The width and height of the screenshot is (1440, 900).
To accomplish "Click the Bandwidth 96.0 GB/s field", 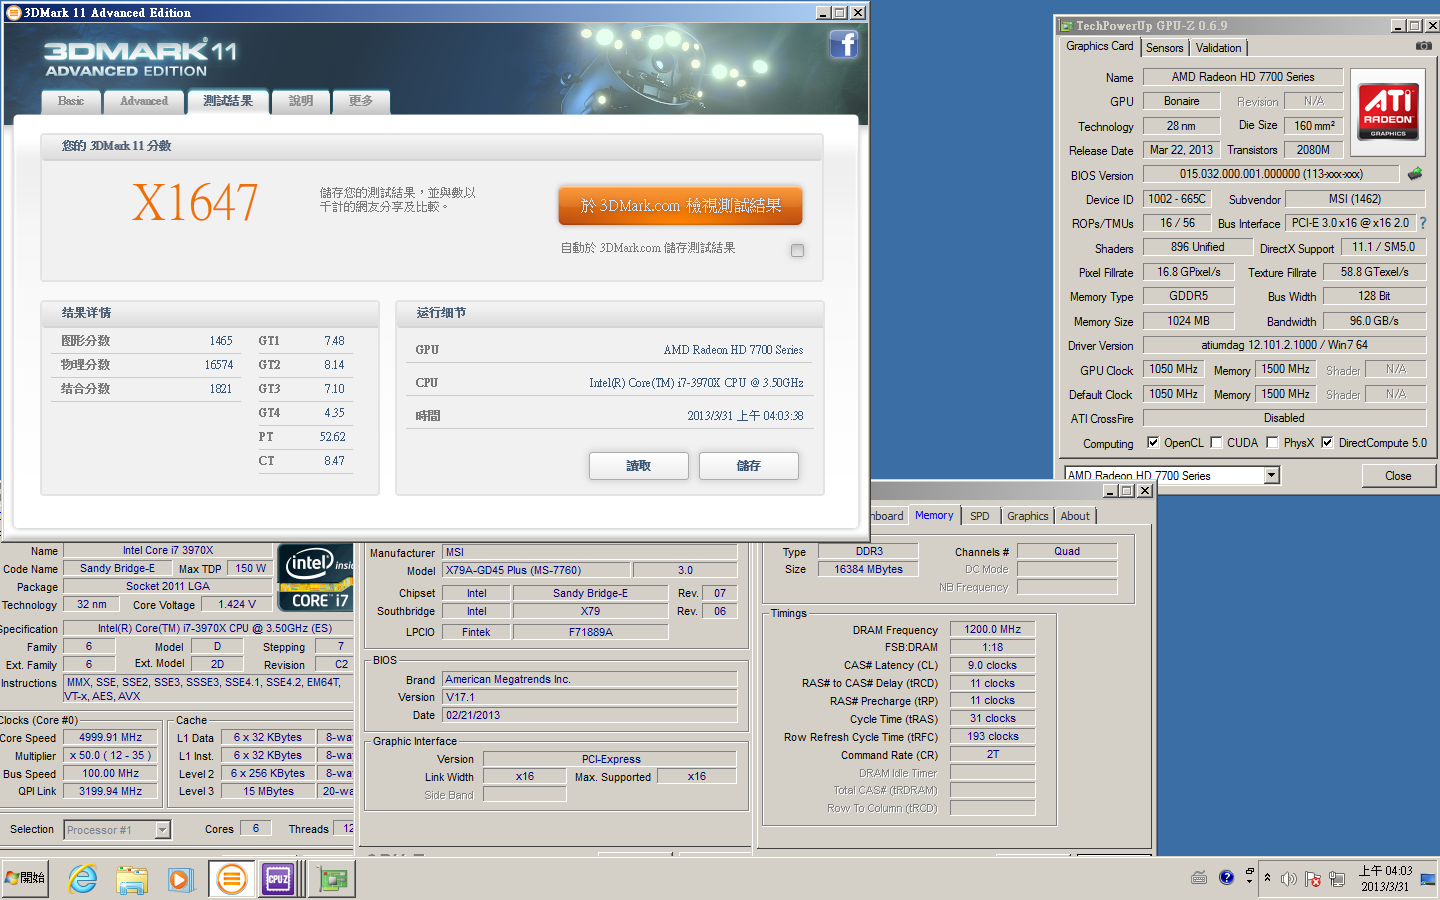I will 1374,321.
